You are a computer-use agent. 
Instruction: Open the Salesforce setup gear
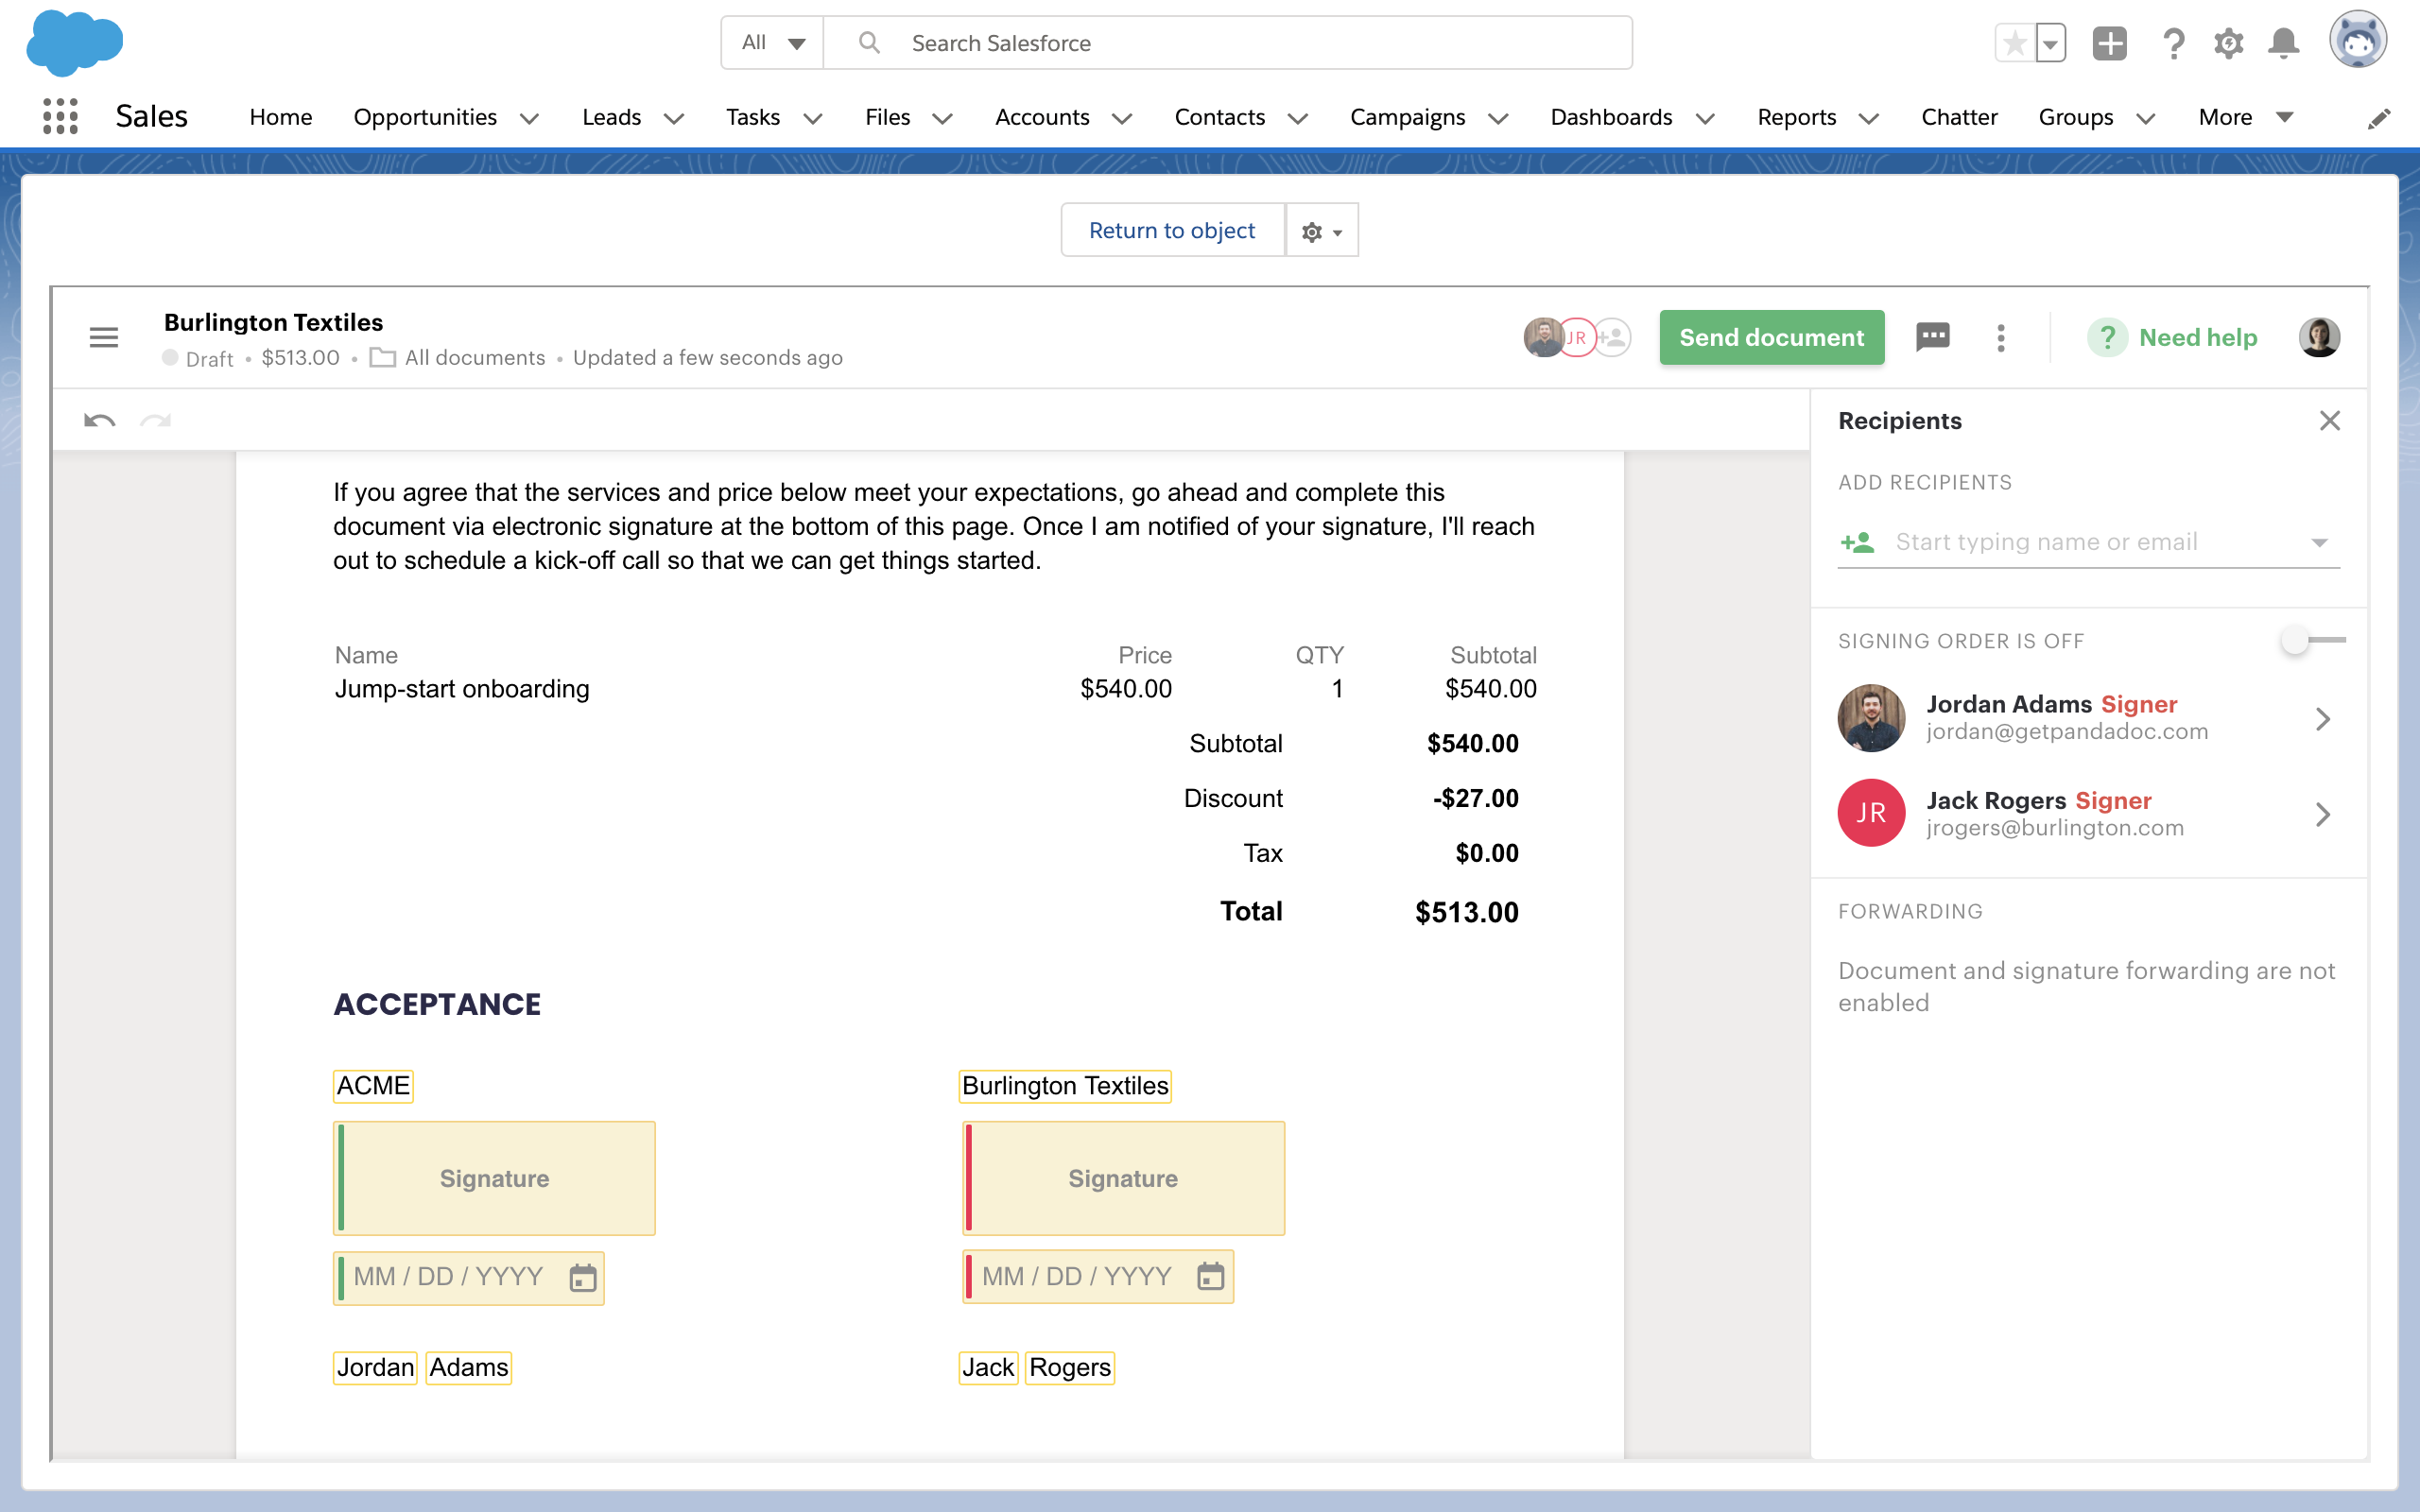click(2228, 43)
